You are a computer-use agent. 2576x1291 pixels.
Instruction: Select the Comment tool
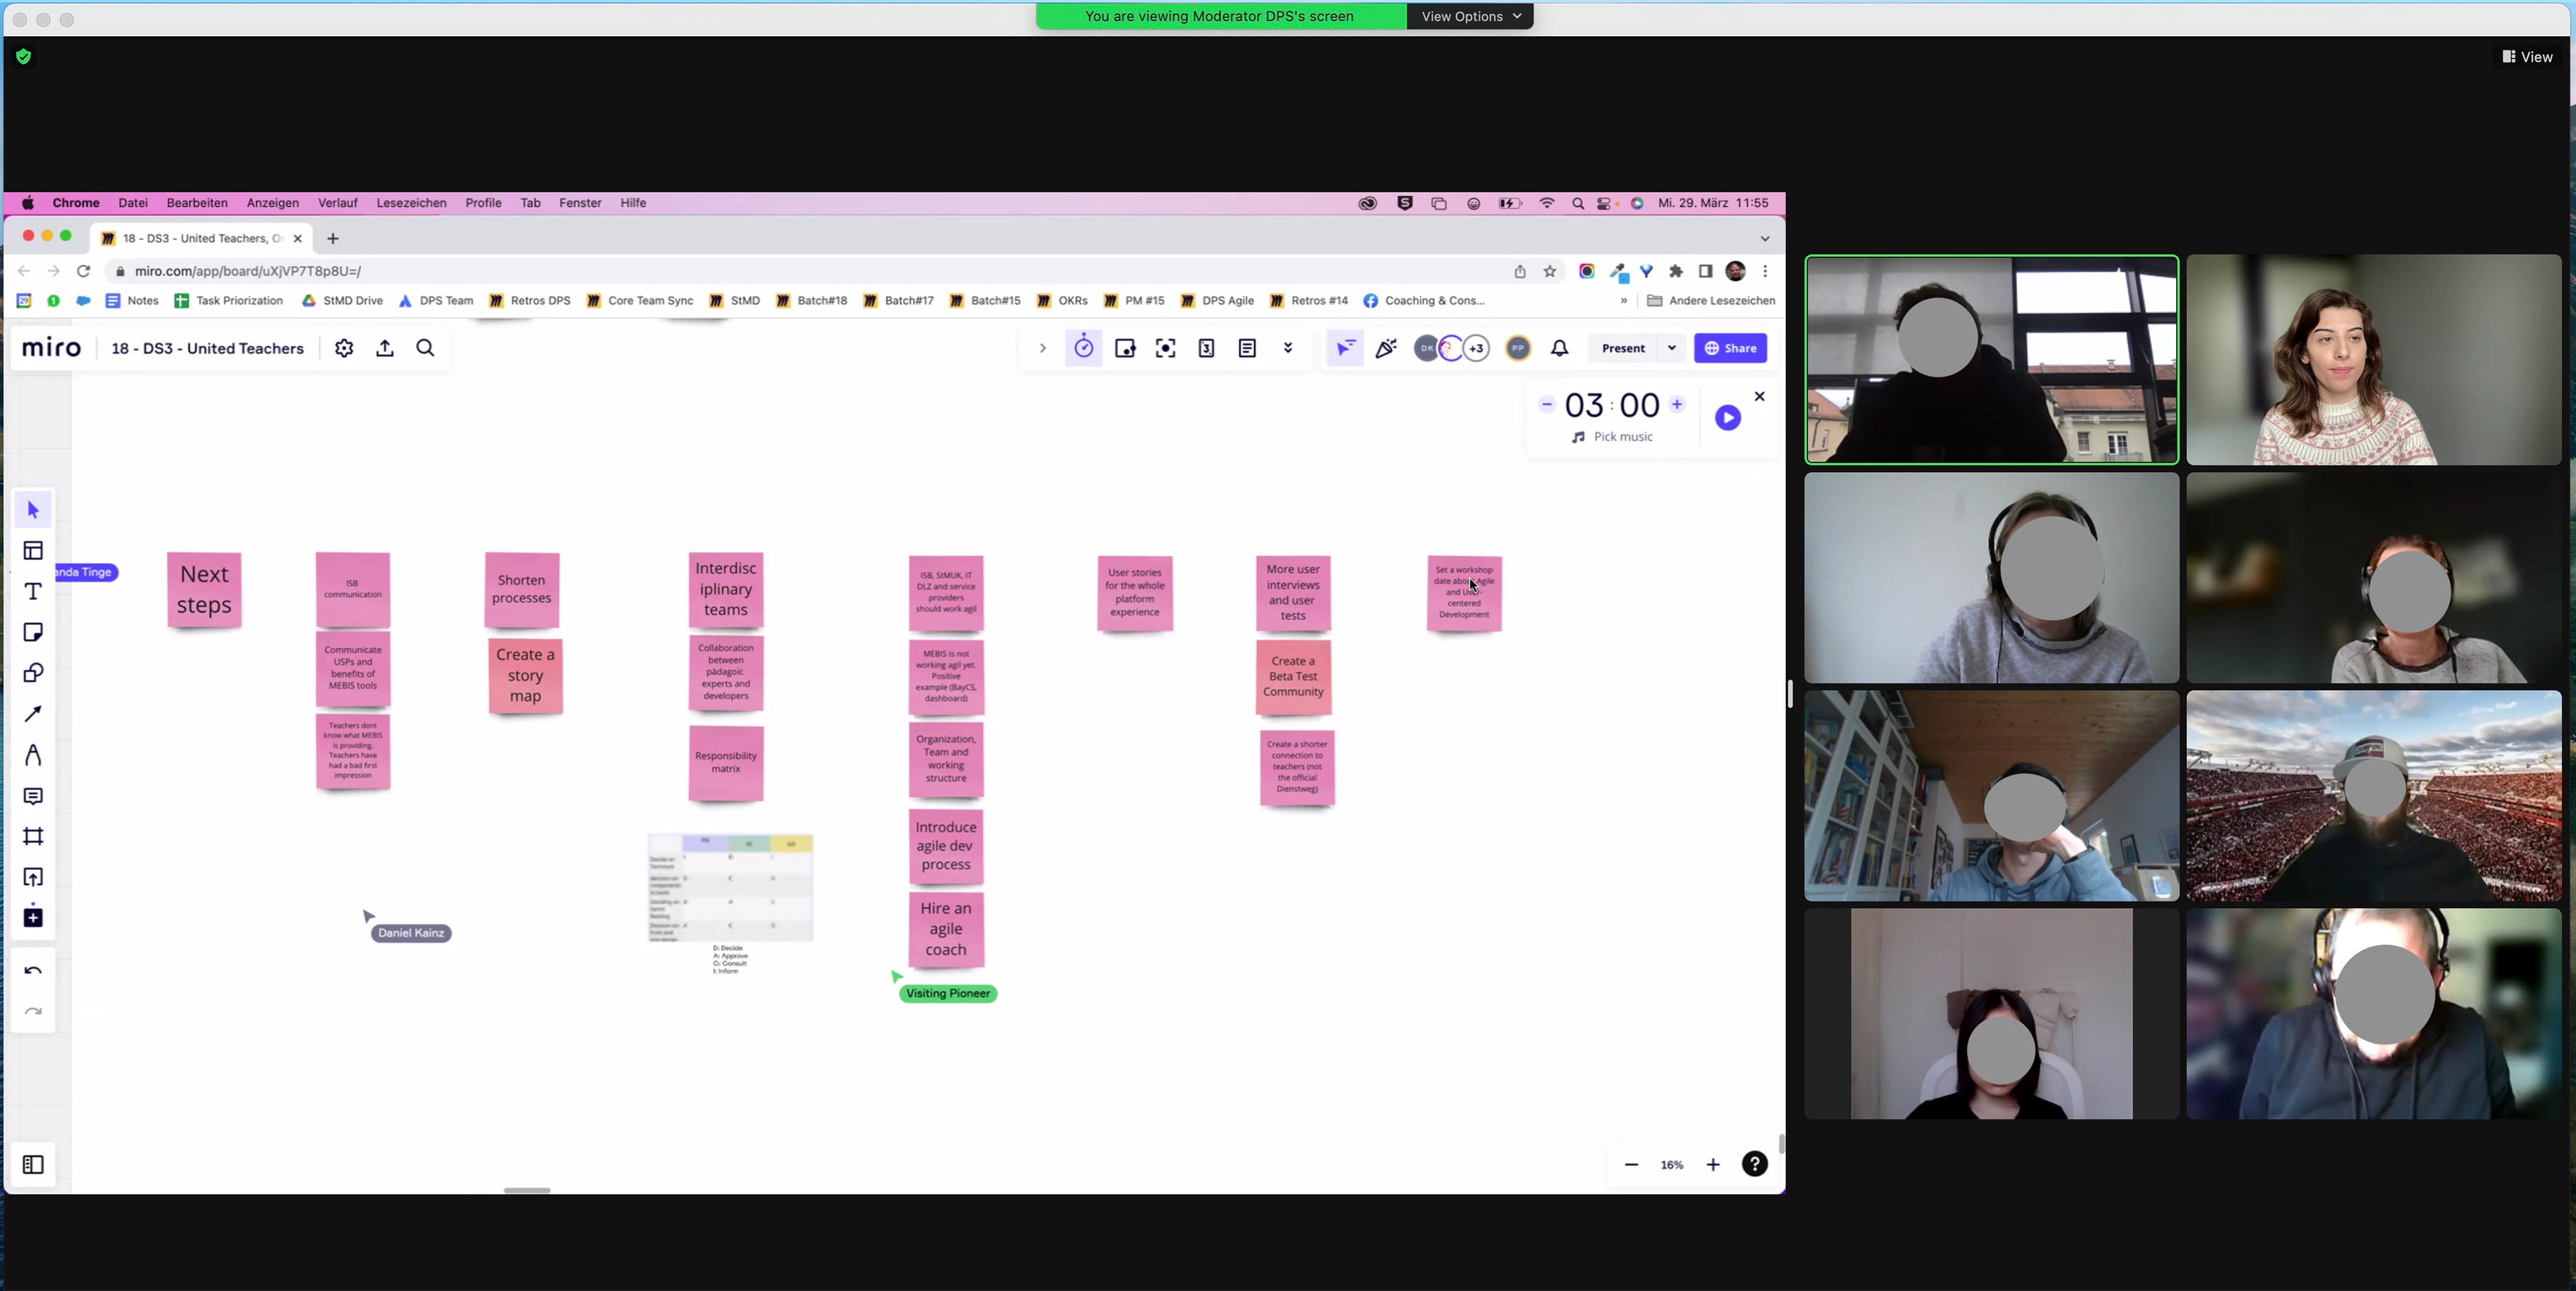(33, 796)
